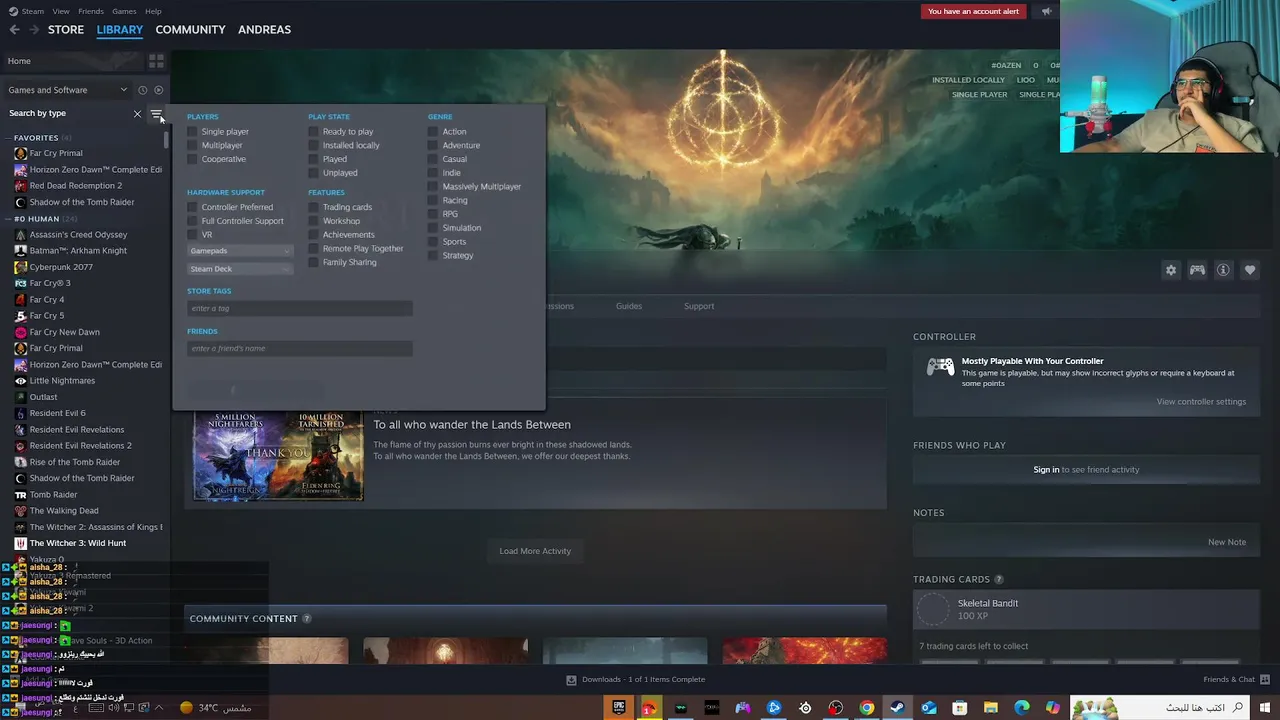
Task: Open Outlook from the taskbar
Action: (929, 708)
